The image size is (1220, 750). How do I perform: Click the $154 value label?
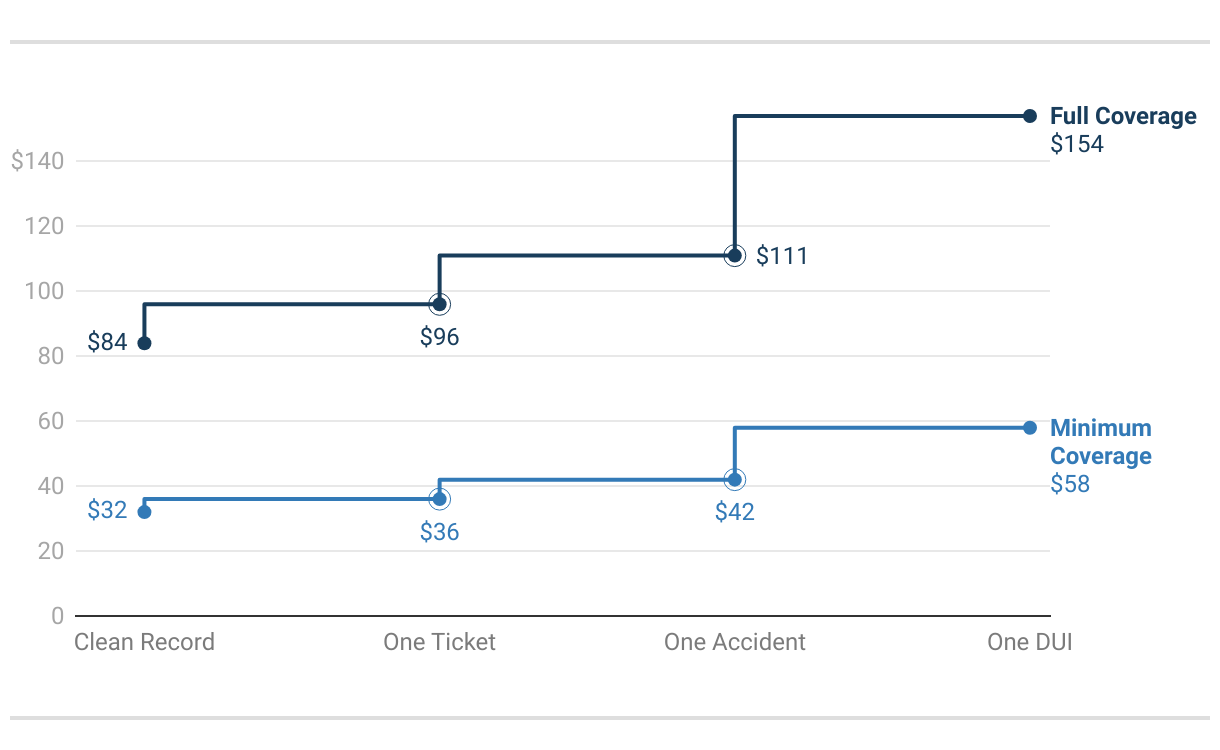click(1077, 144)
